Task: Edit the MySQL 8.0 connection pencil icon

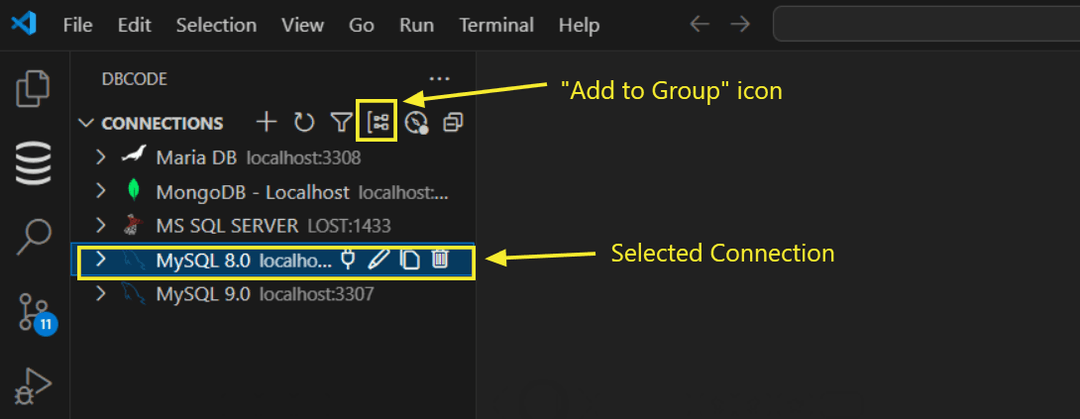Action: 379,259
